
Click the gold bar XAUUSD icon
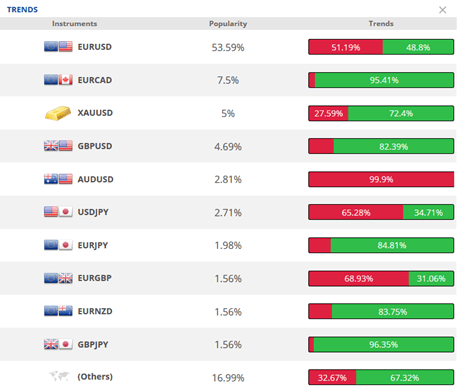click(58, 113)
